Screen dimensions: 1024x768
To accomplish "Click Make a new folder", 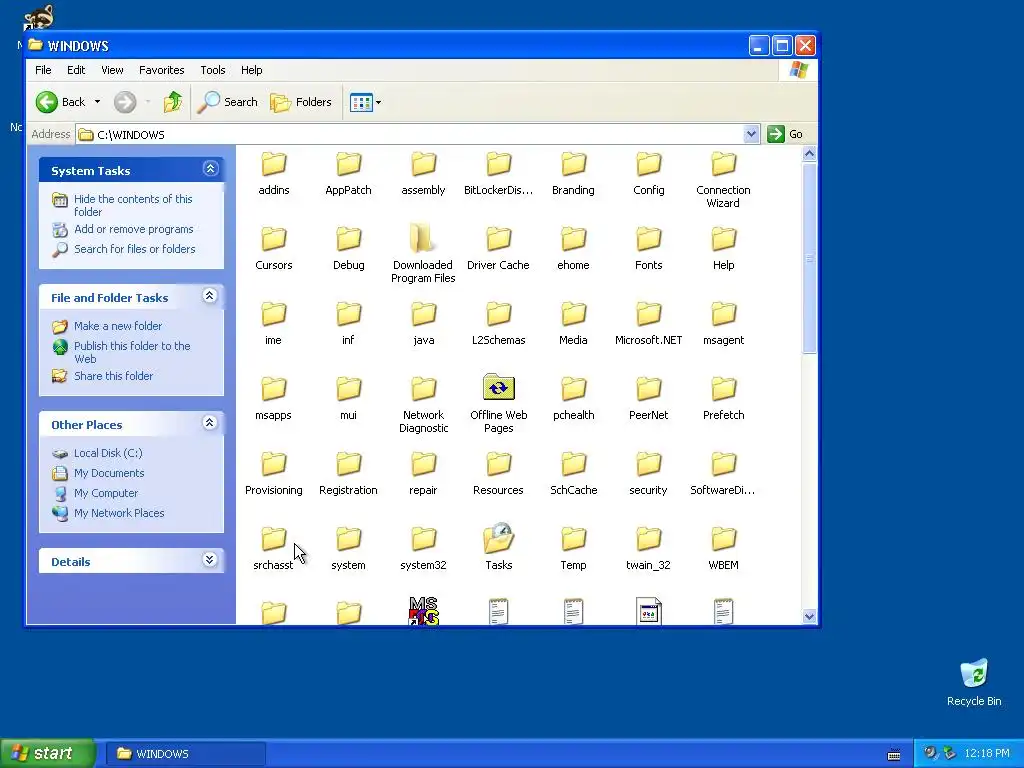I will [118, 326].
